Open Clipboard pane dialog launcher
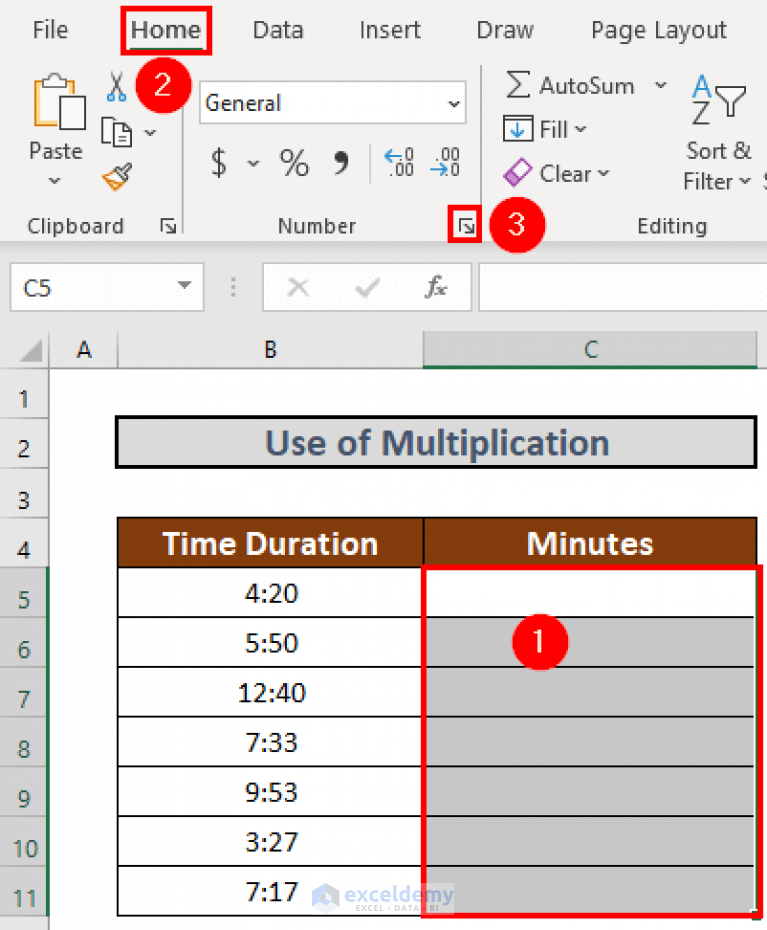 point(168,226)
